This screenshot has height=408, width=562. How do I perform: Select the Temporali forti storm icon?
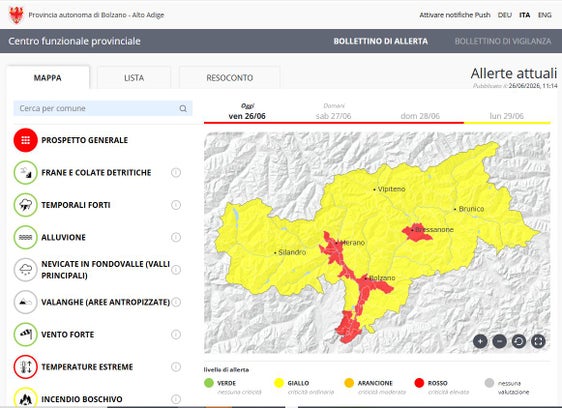(x=25, y=205)
